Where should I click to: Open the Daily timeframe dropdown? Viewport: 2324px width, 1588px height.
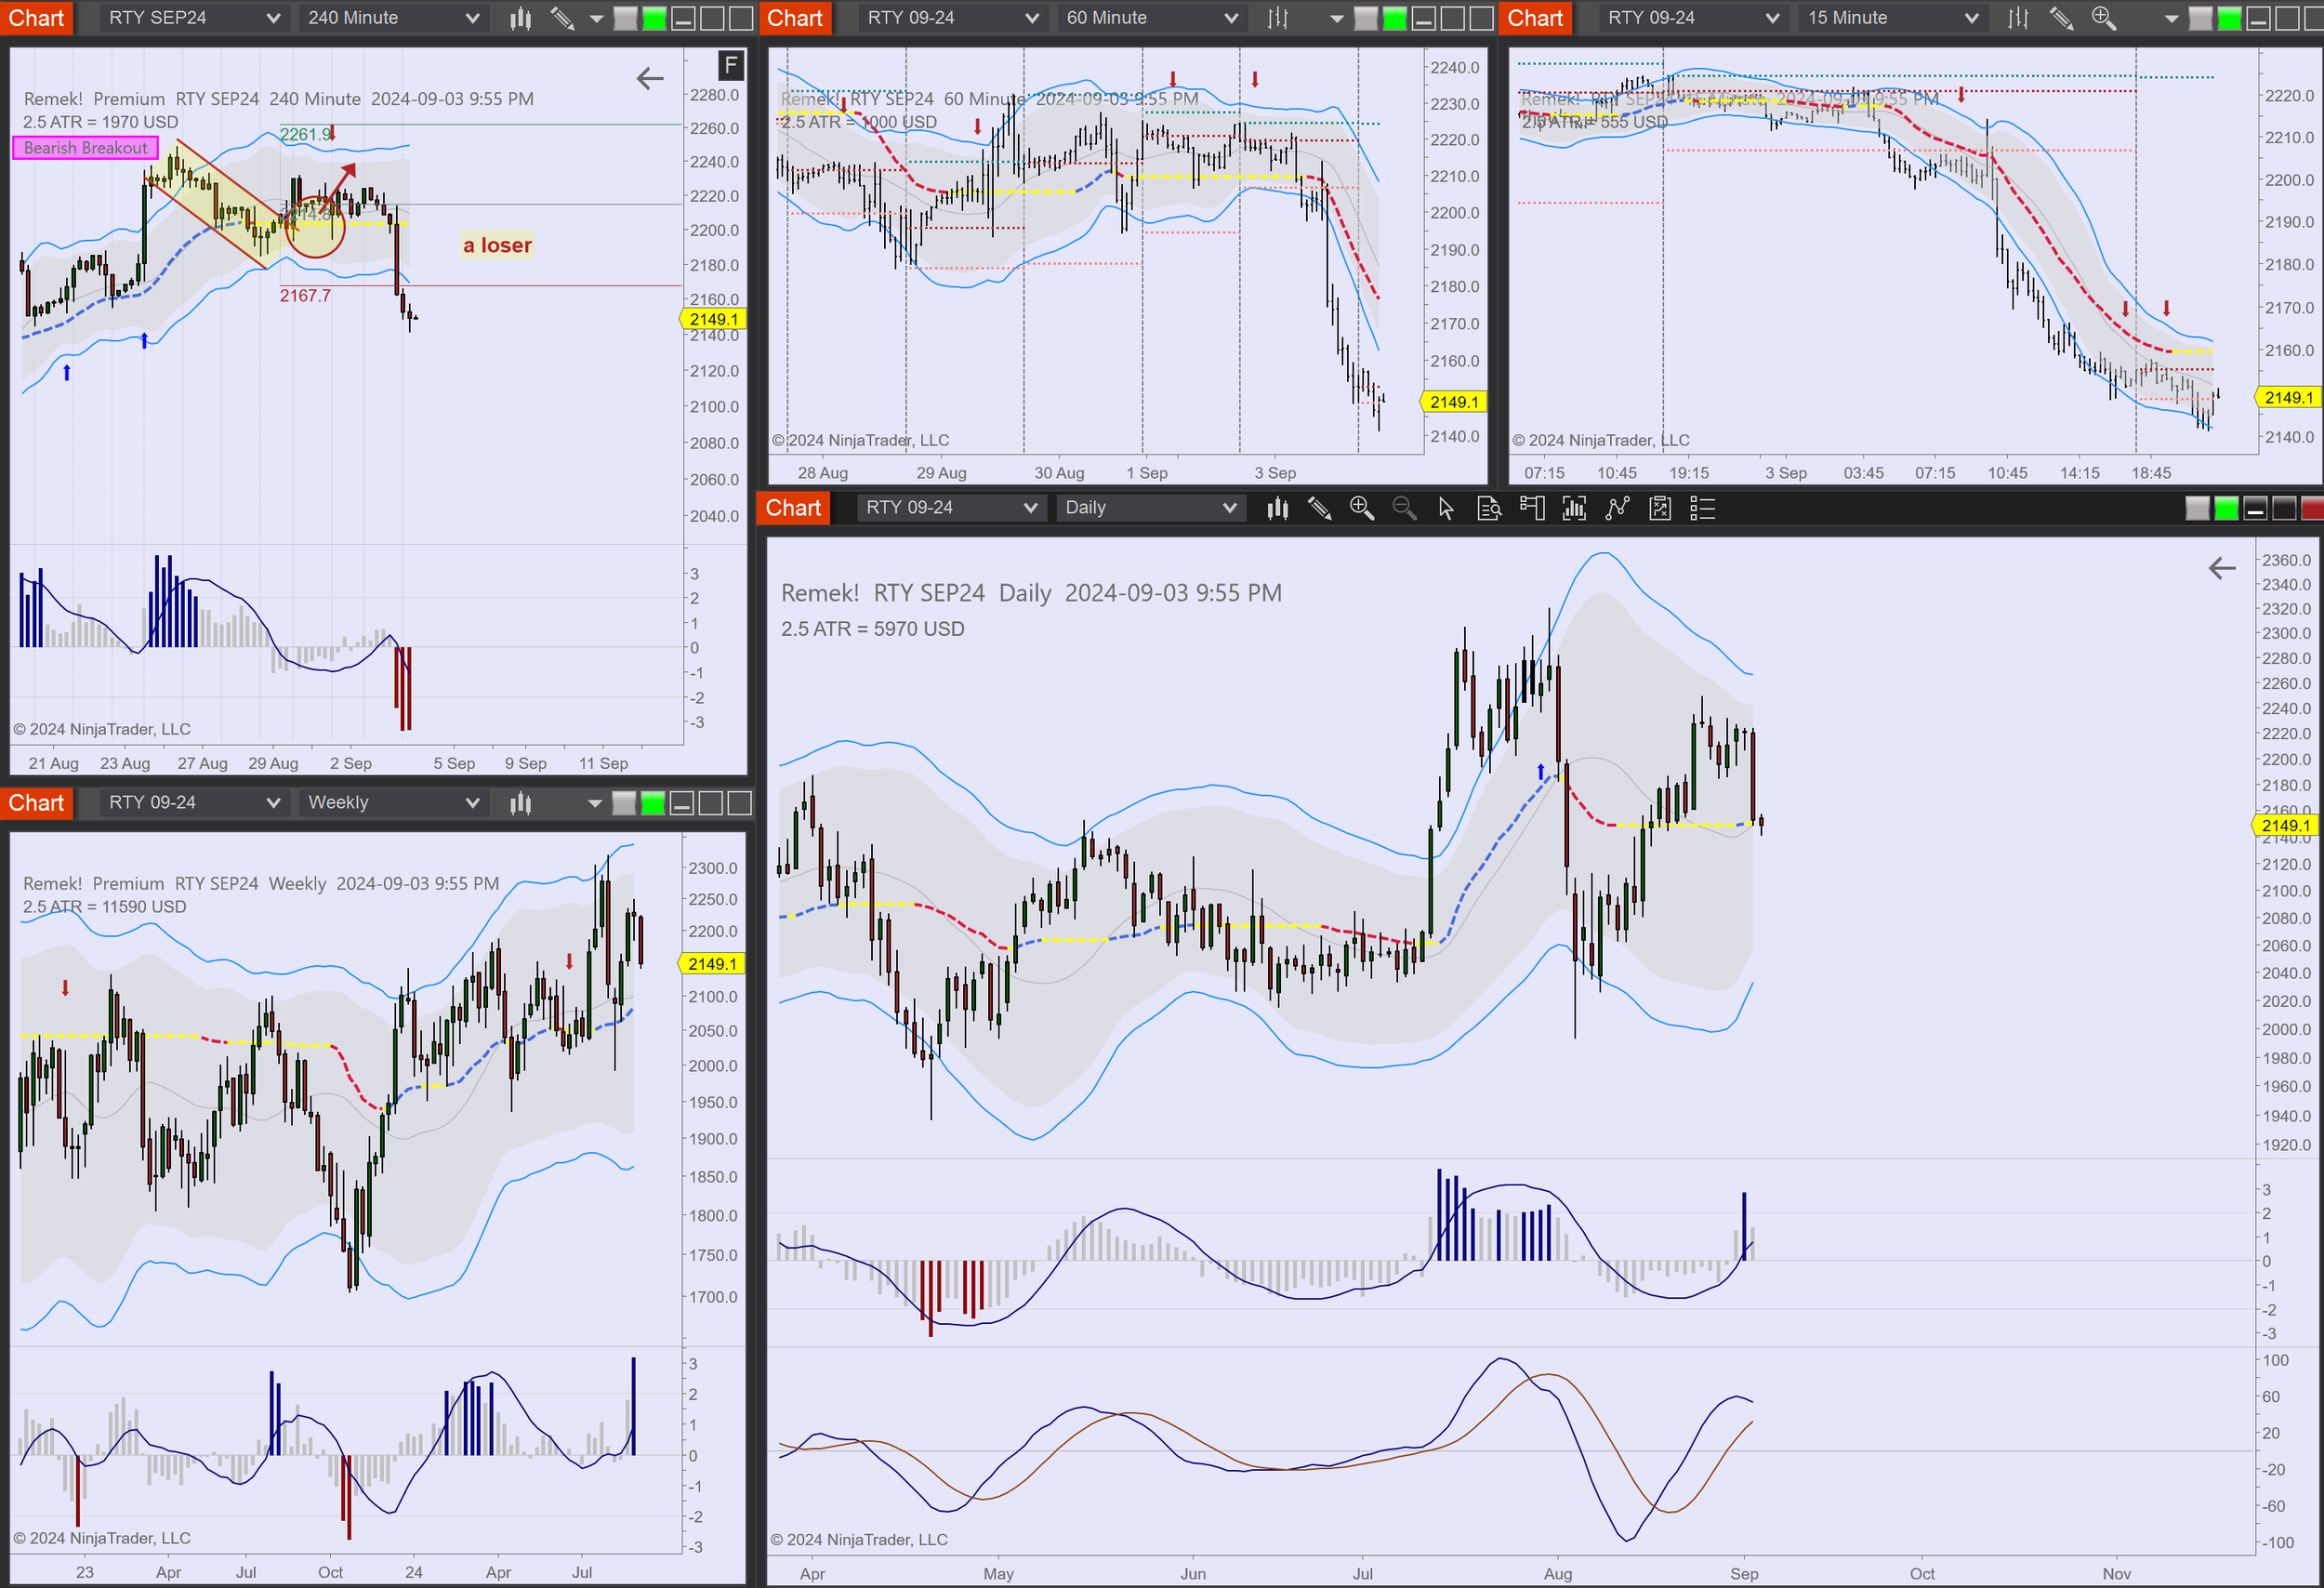(x=1150, y=508)
